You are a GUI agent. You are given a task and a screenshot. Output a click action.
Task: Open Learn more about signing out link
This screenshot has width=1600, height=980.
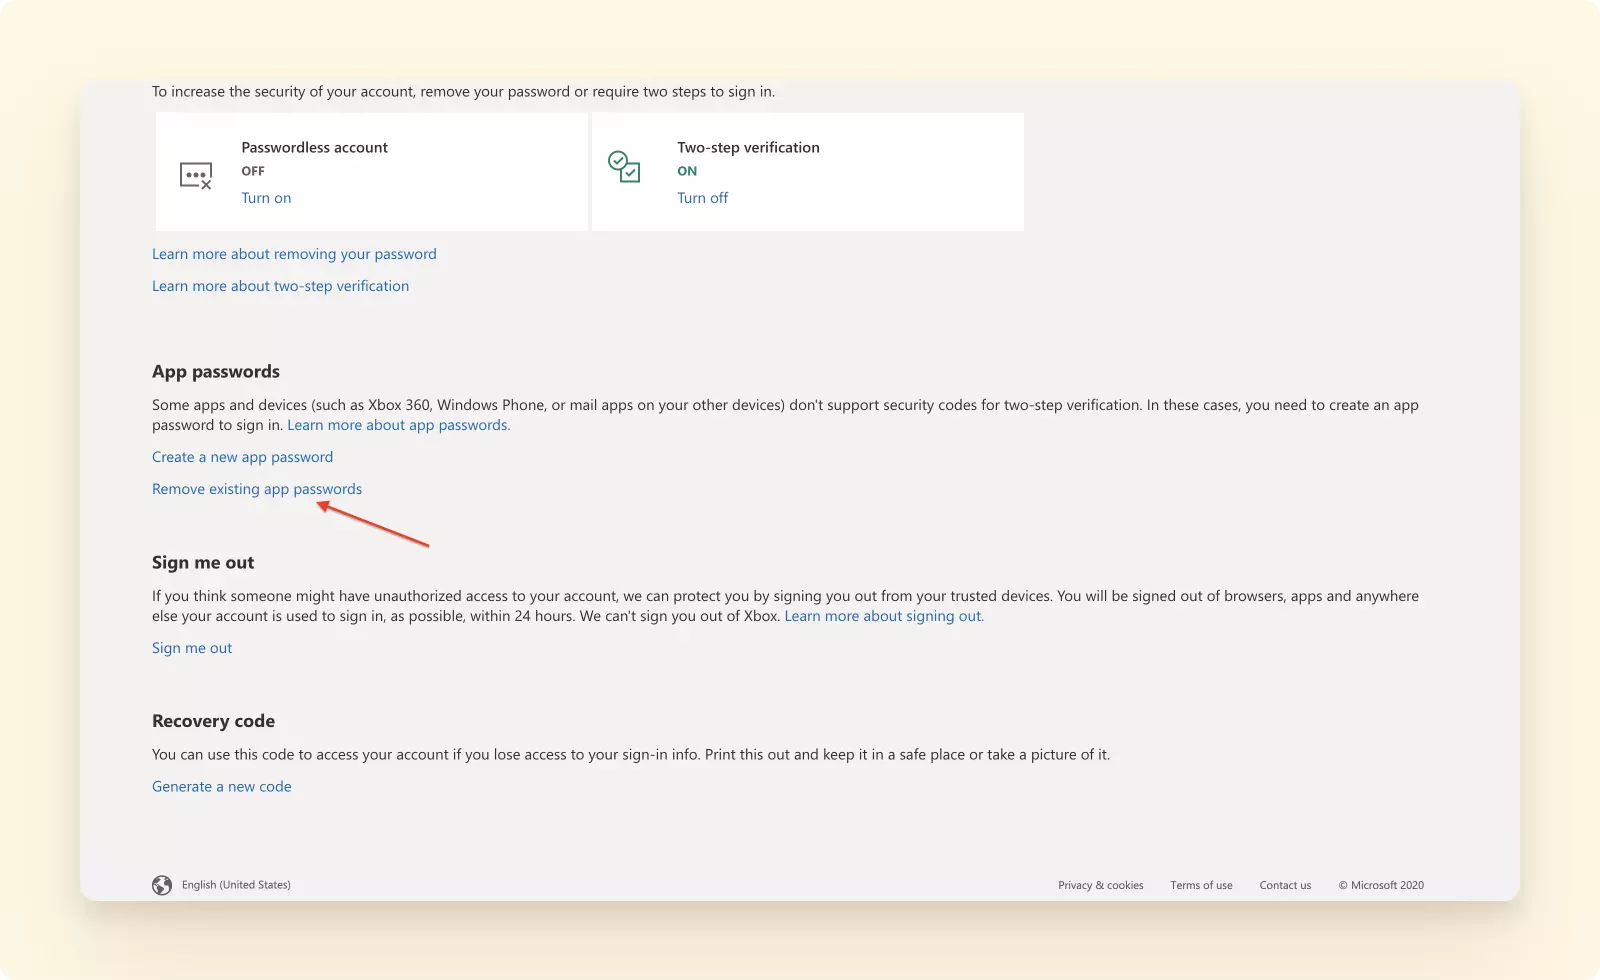pyautogui.click(x=884, y=616)
